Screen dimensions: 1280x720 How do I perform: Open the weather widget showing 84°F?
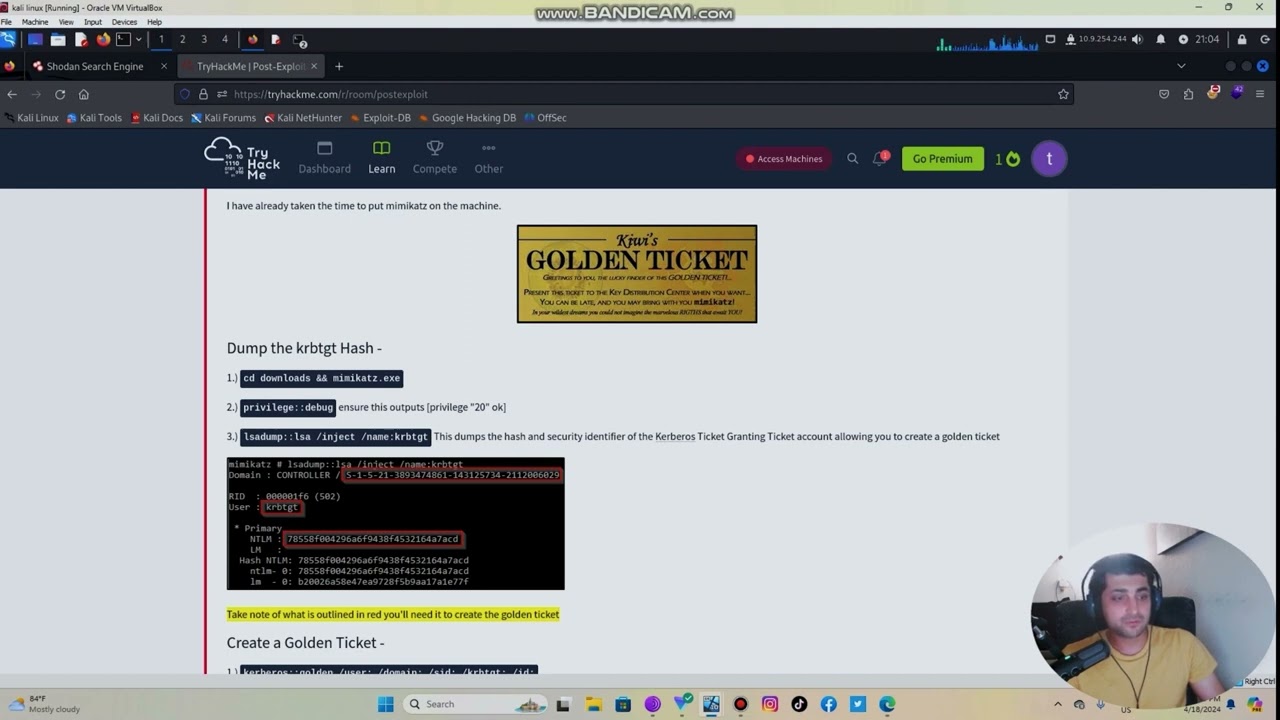(42, 704)
